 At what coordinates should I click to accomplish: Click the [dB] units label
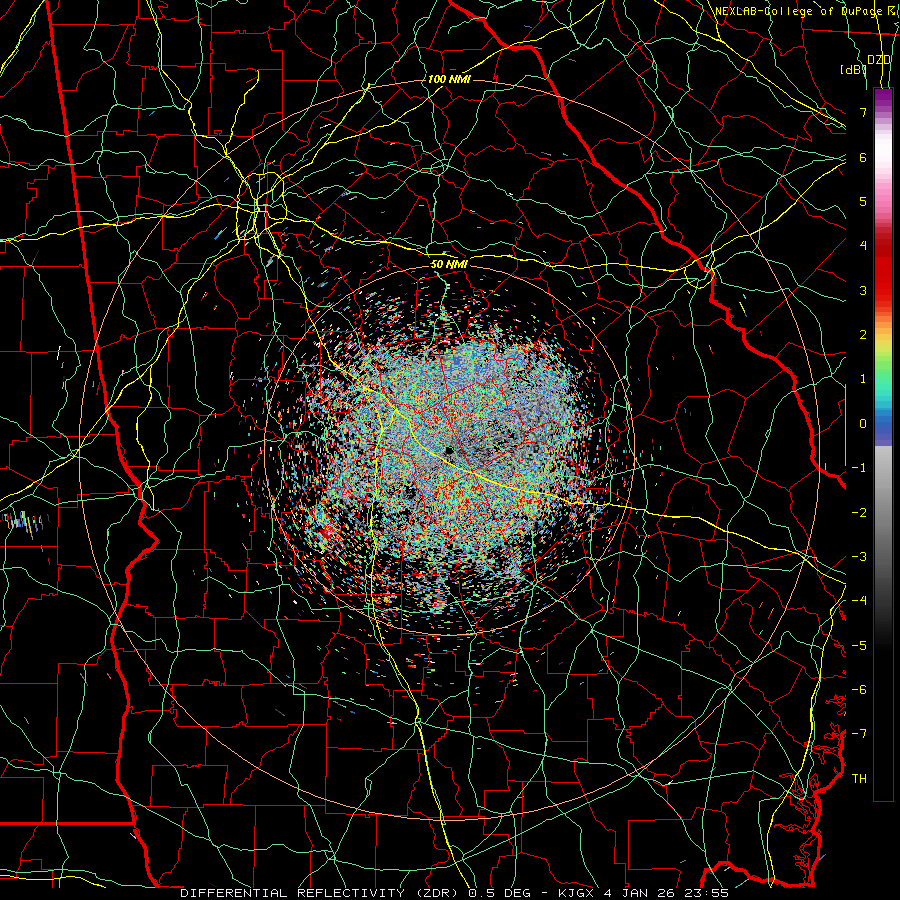point(853,70)
